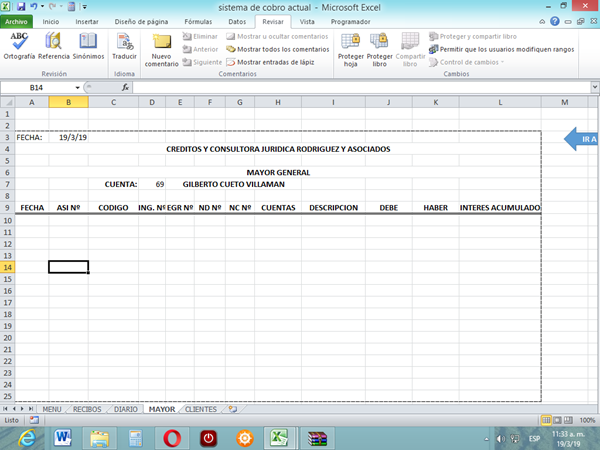Open the Referencia research tool
The width and height of the screenshot is (600, 450).
tap(54, 45)
